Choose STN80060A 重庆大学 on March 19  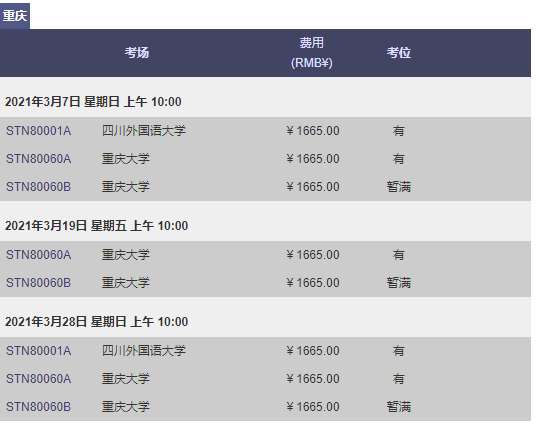[x=265, y=255]
